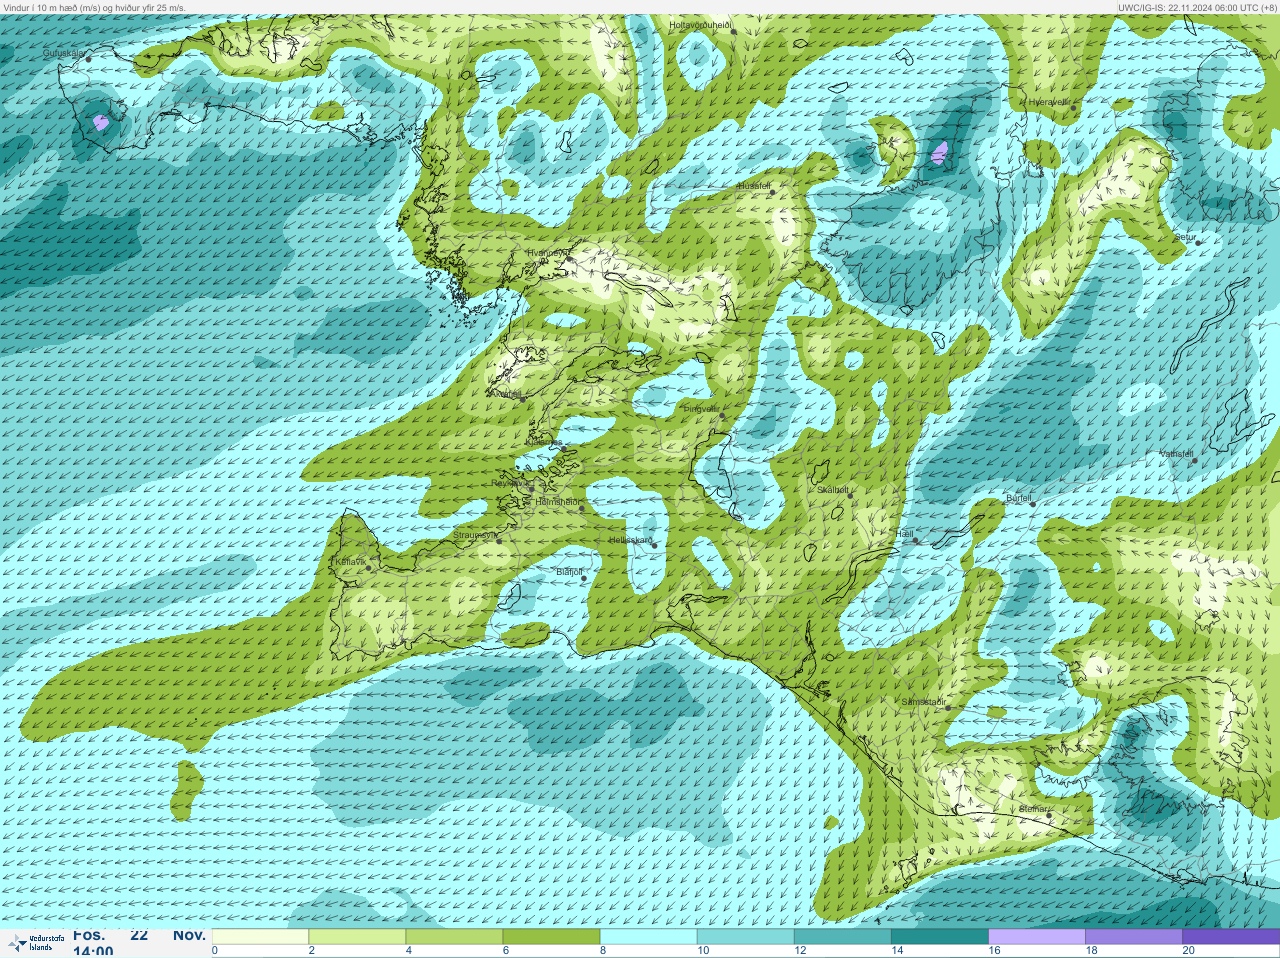Click the Akrafjall station marker
The width and height of the screenshot is (1280, 958).
pos(522,399)
